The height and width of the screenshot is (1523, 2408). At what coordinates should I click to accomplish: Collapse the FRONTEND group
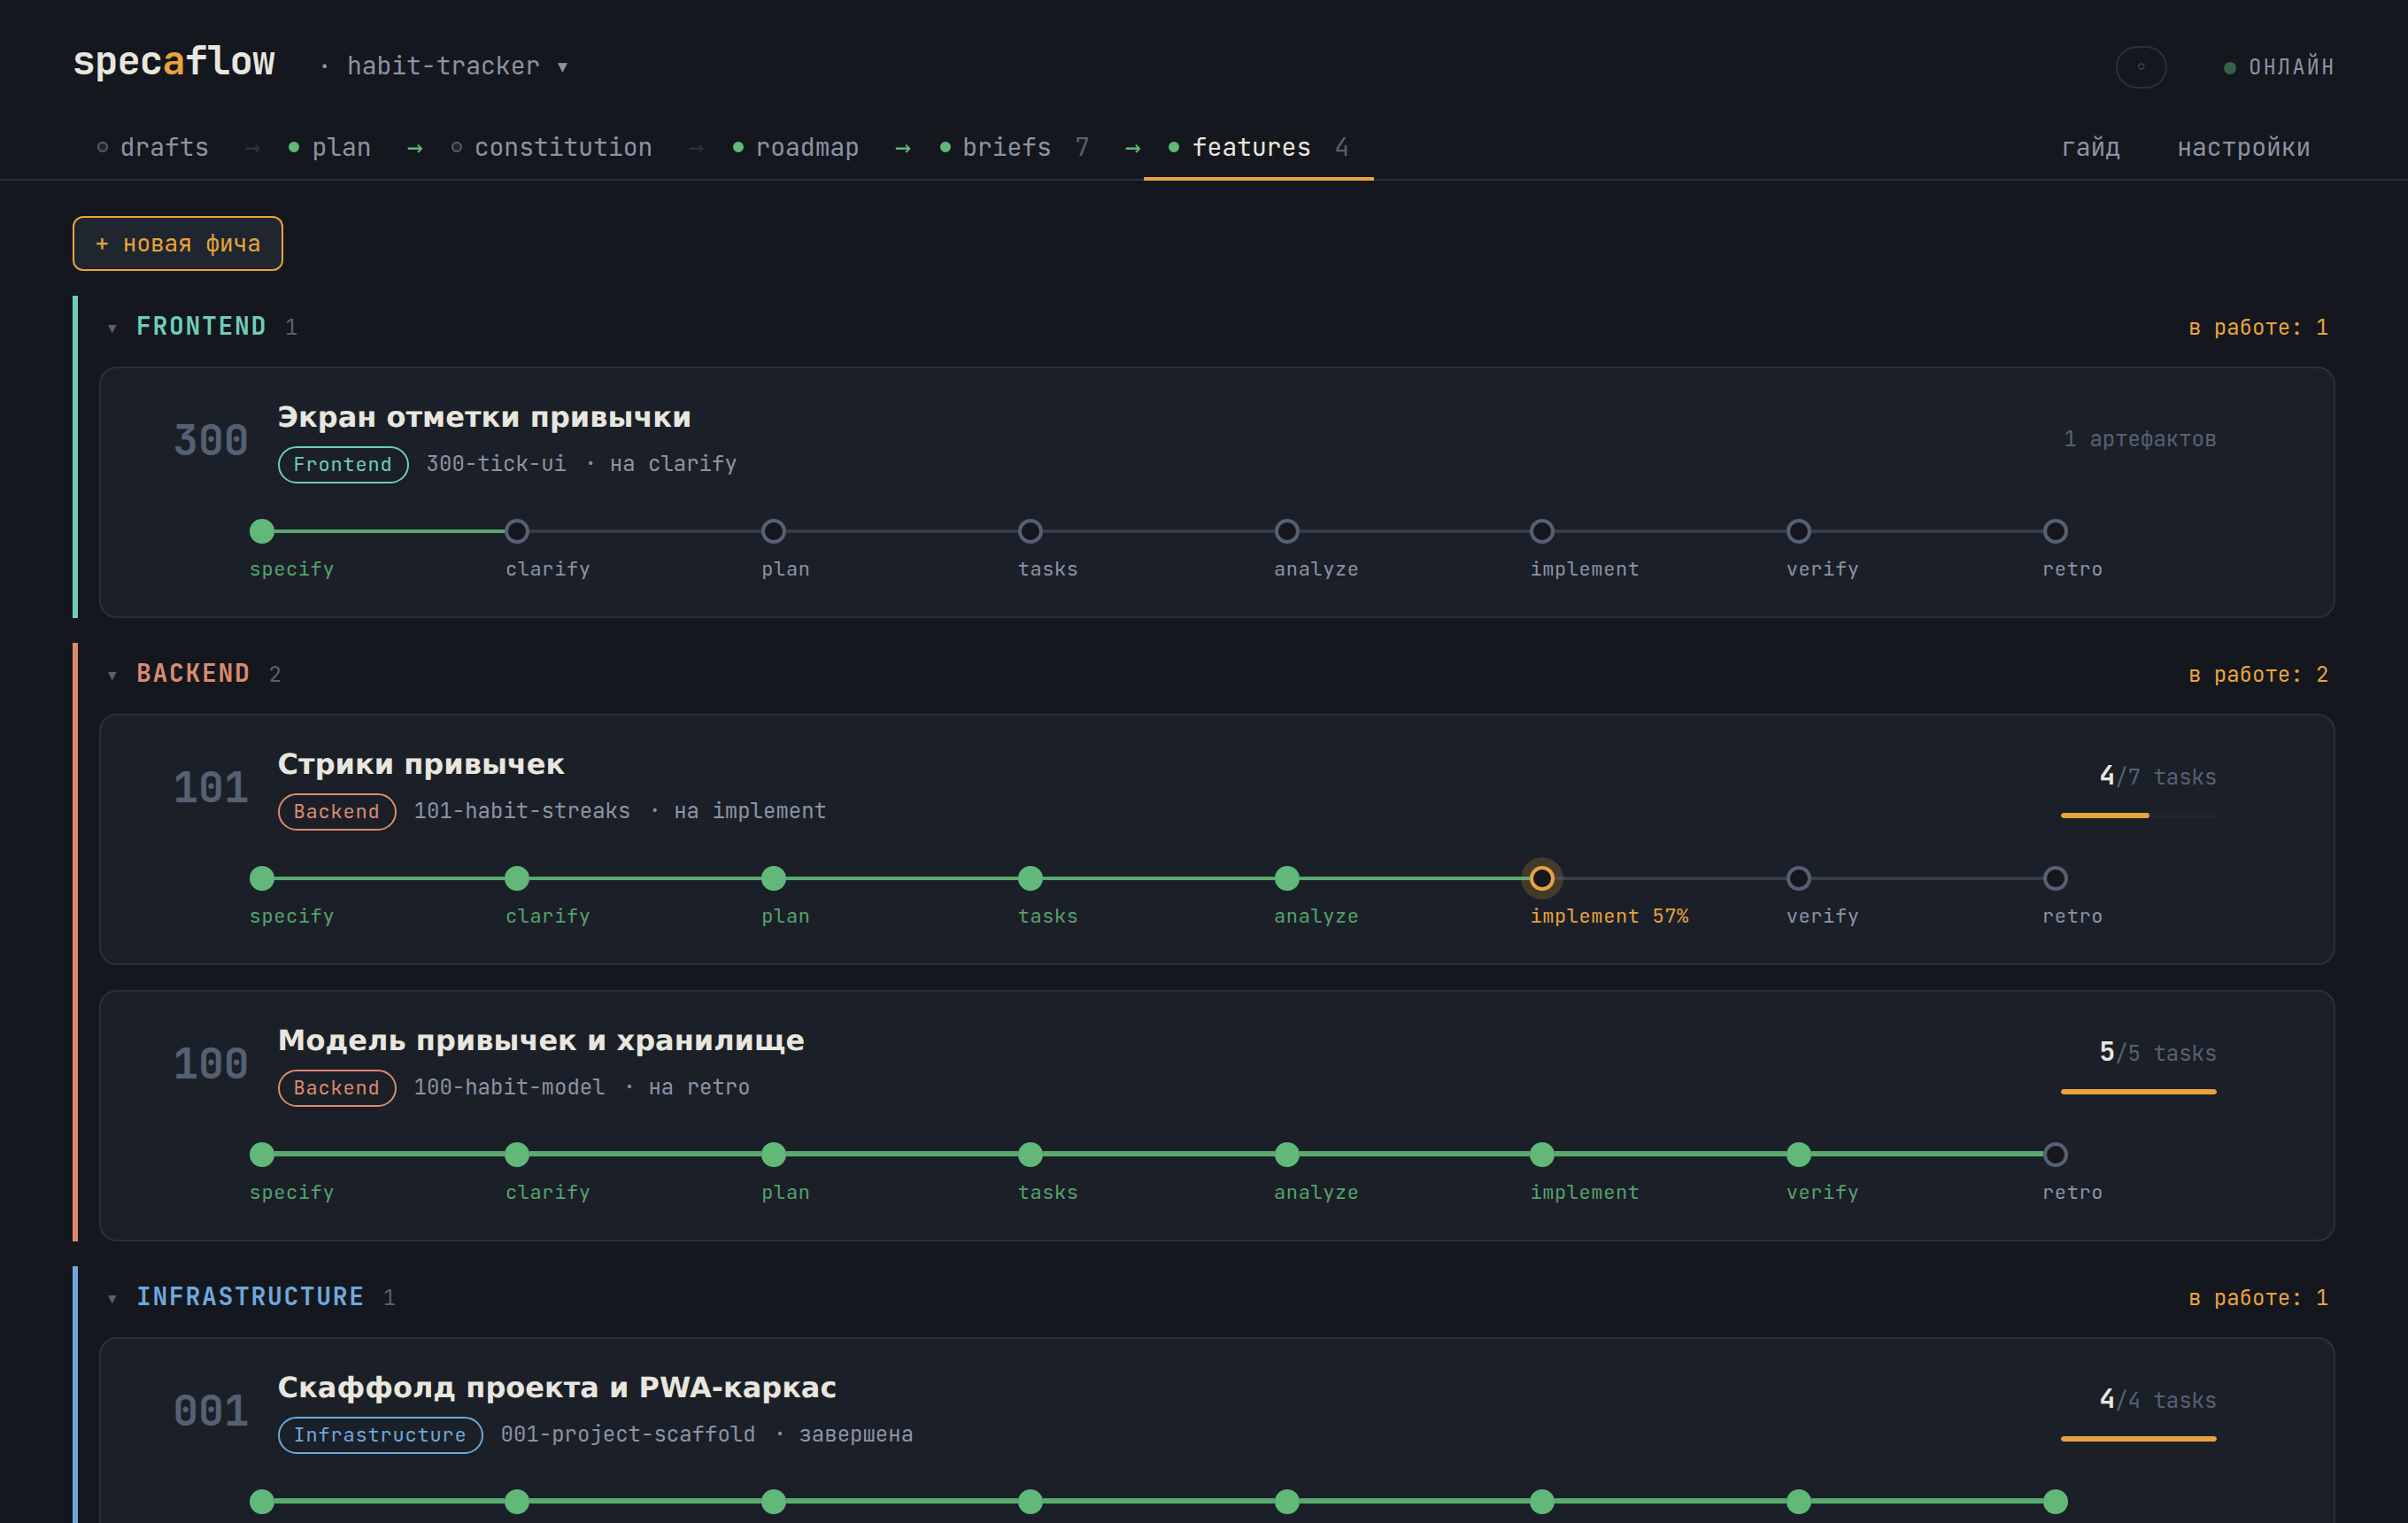(112, 328)
